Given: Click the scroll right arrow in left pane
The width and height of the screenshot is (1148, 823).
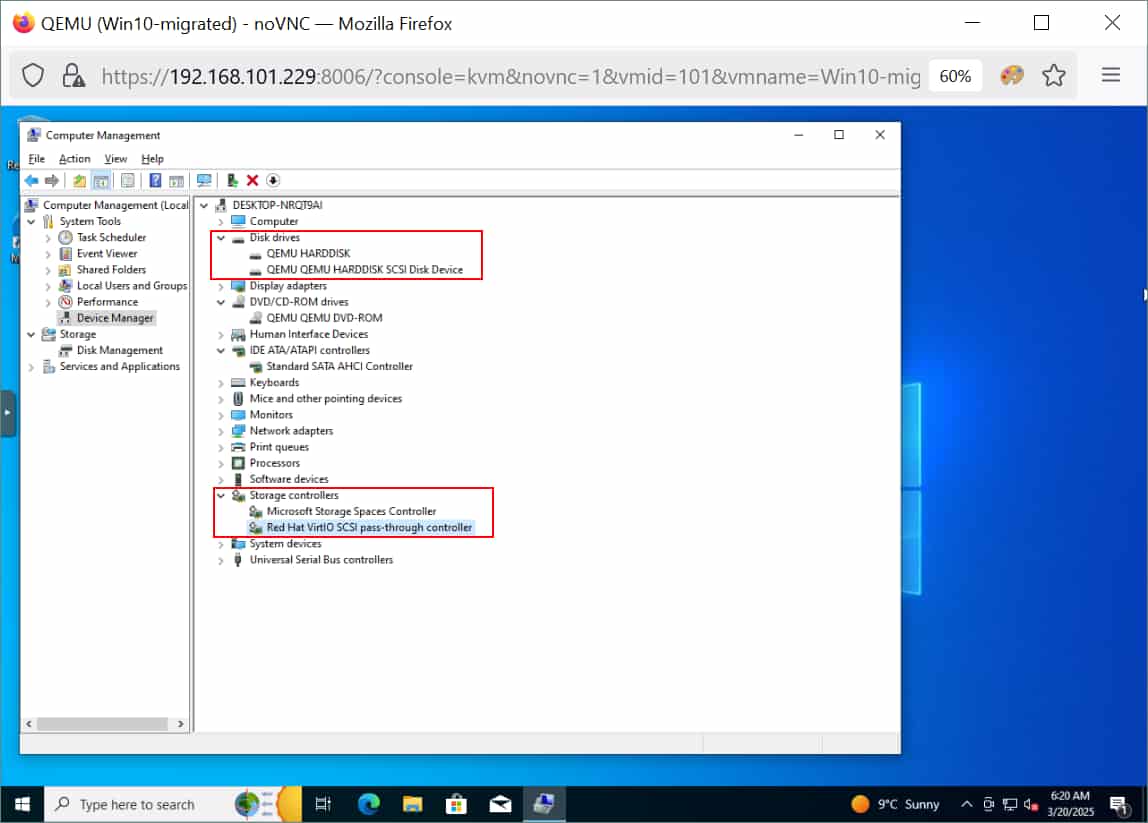Looking at the screenshot, I should [180, 723].
